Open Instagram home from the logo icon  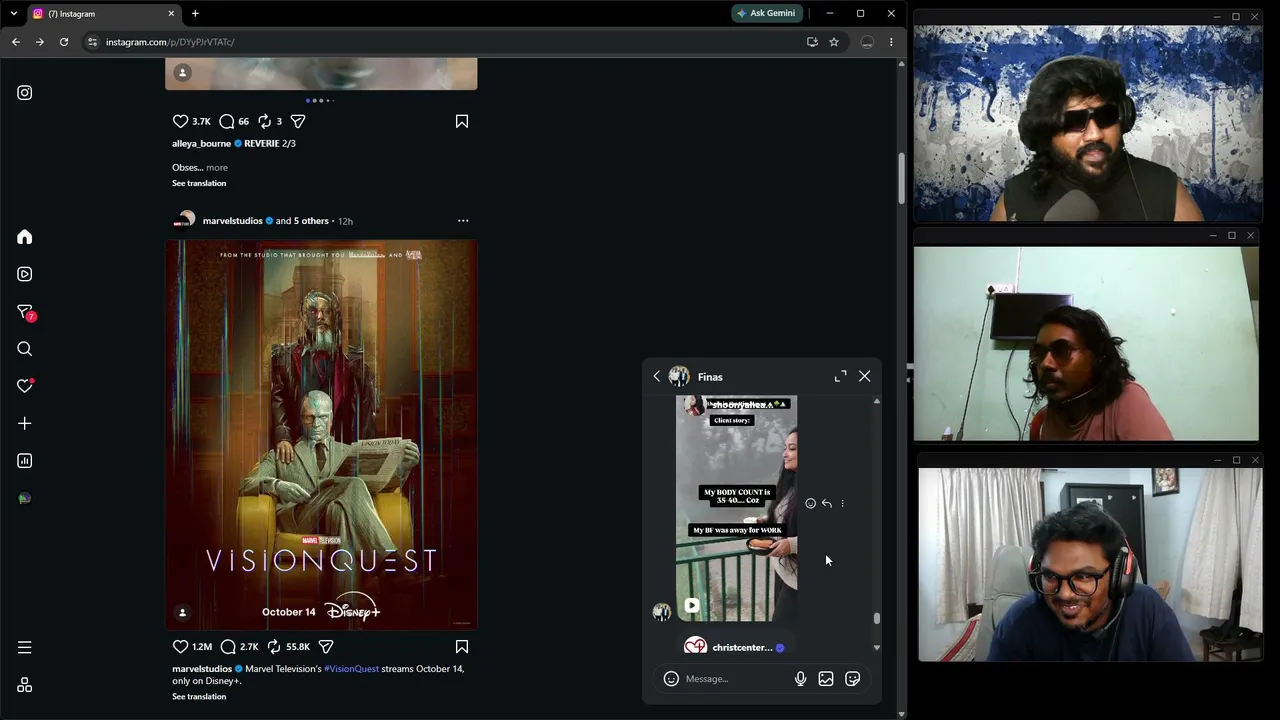coord(25,93)
